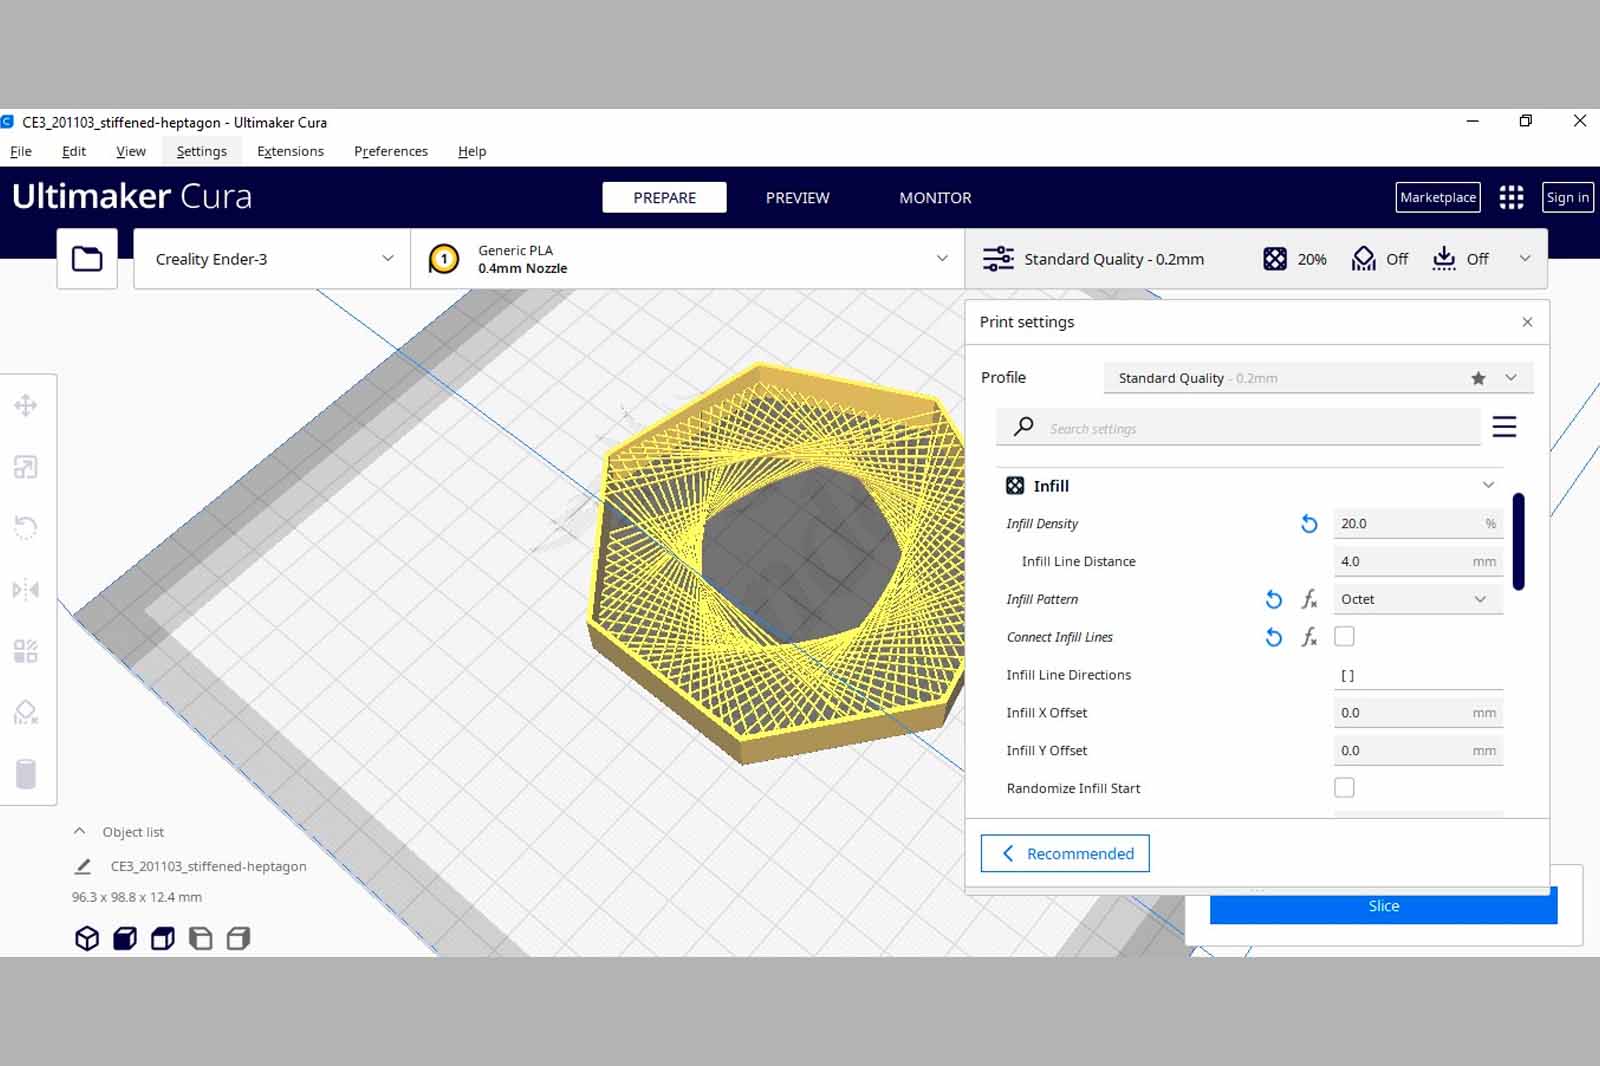Open the File menu
This screenshot has width=1600, height=1066.
(x=21, y=151)
